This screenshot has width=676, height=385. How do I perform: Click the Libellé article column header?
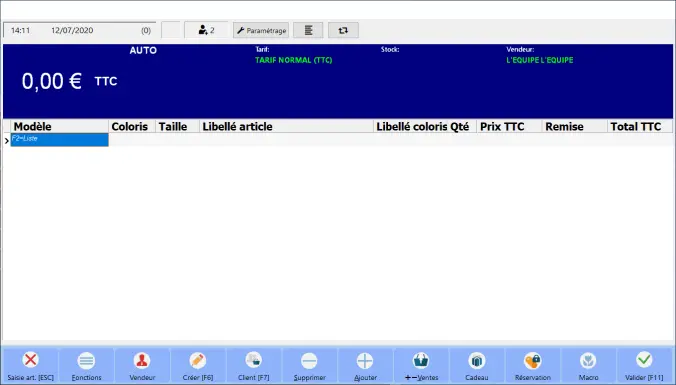286,126
